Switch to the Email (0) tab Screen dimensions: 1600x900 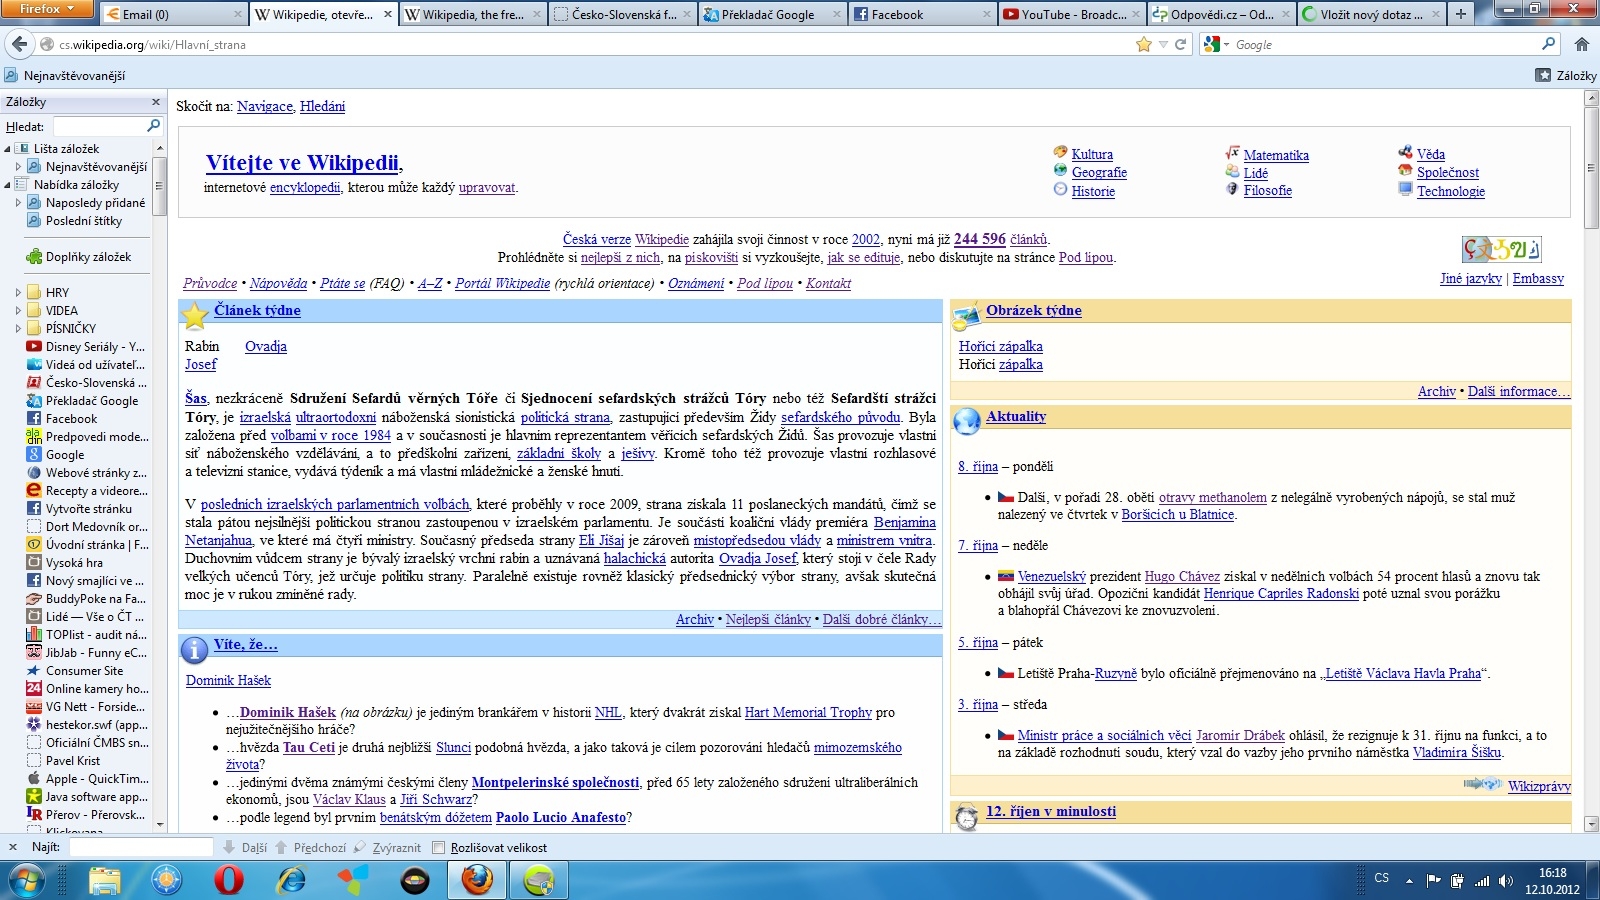(173, 14)
